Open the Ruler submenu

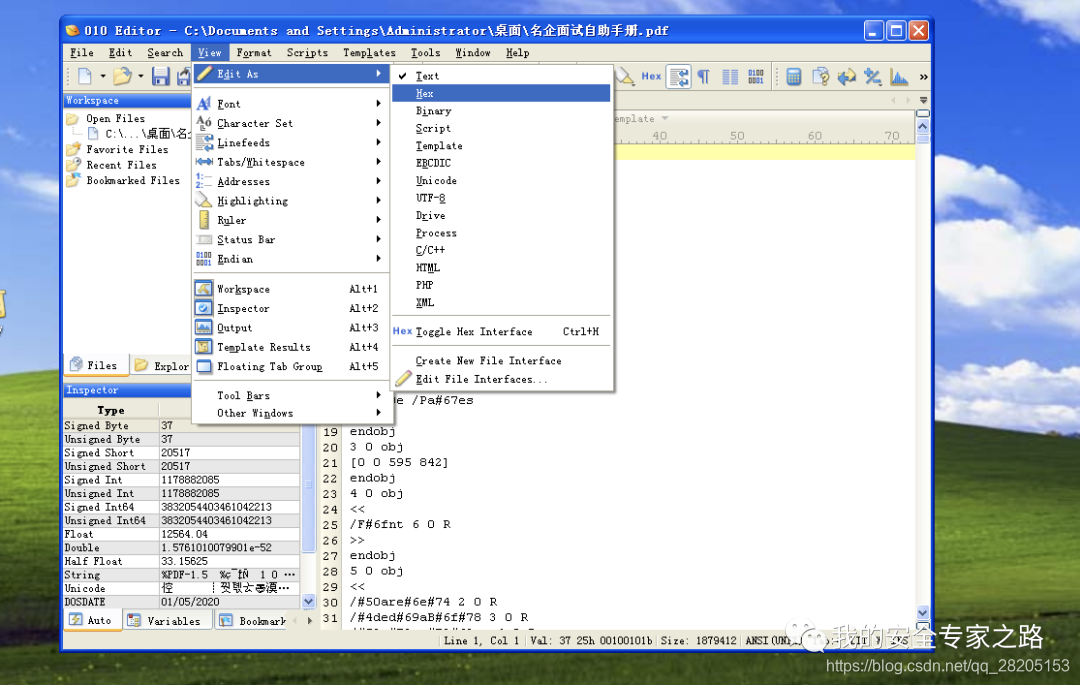[289, 220]
